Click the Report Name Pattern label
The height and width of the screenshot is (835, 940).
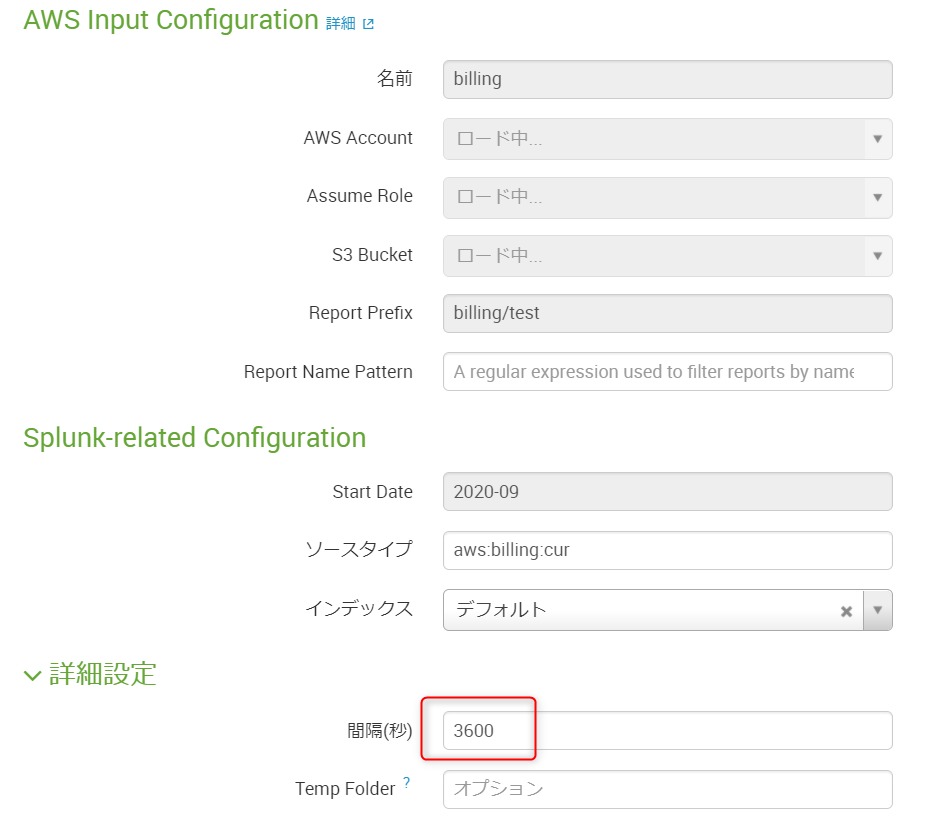coord(328,372)
